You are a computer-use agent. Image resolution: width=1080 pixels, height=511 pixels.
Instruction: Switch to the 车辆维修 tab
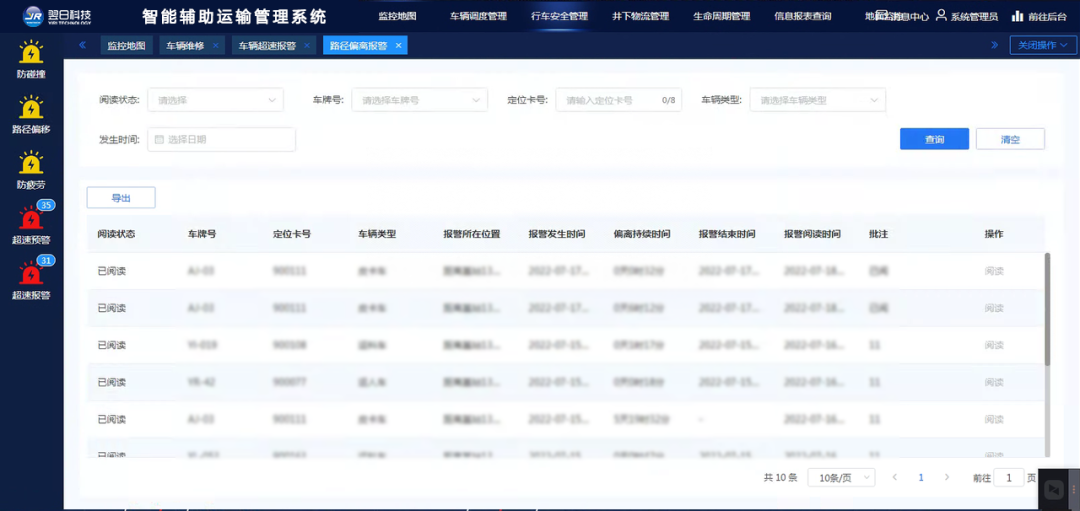point(185,45)
